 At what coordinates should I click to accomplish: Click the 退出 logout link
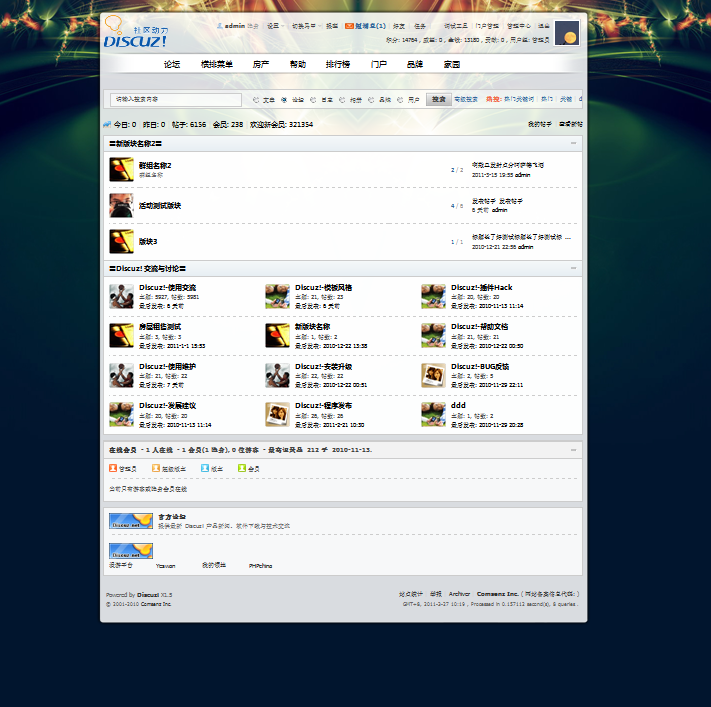pos(544,26)
